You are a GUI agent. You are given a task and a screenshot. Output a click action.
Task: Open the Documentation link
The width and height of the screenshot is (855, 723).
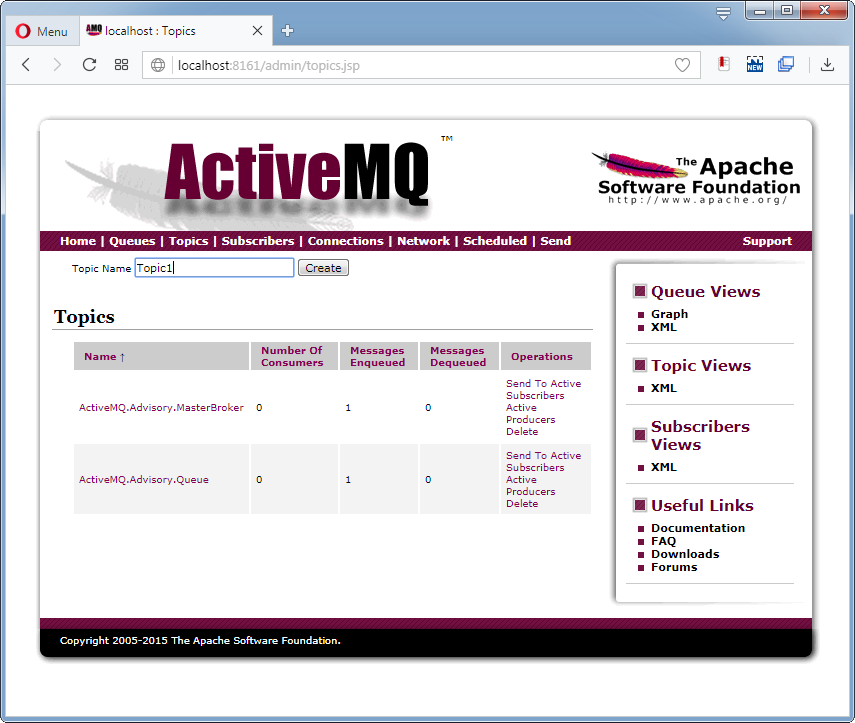click(x=697, y=528)
